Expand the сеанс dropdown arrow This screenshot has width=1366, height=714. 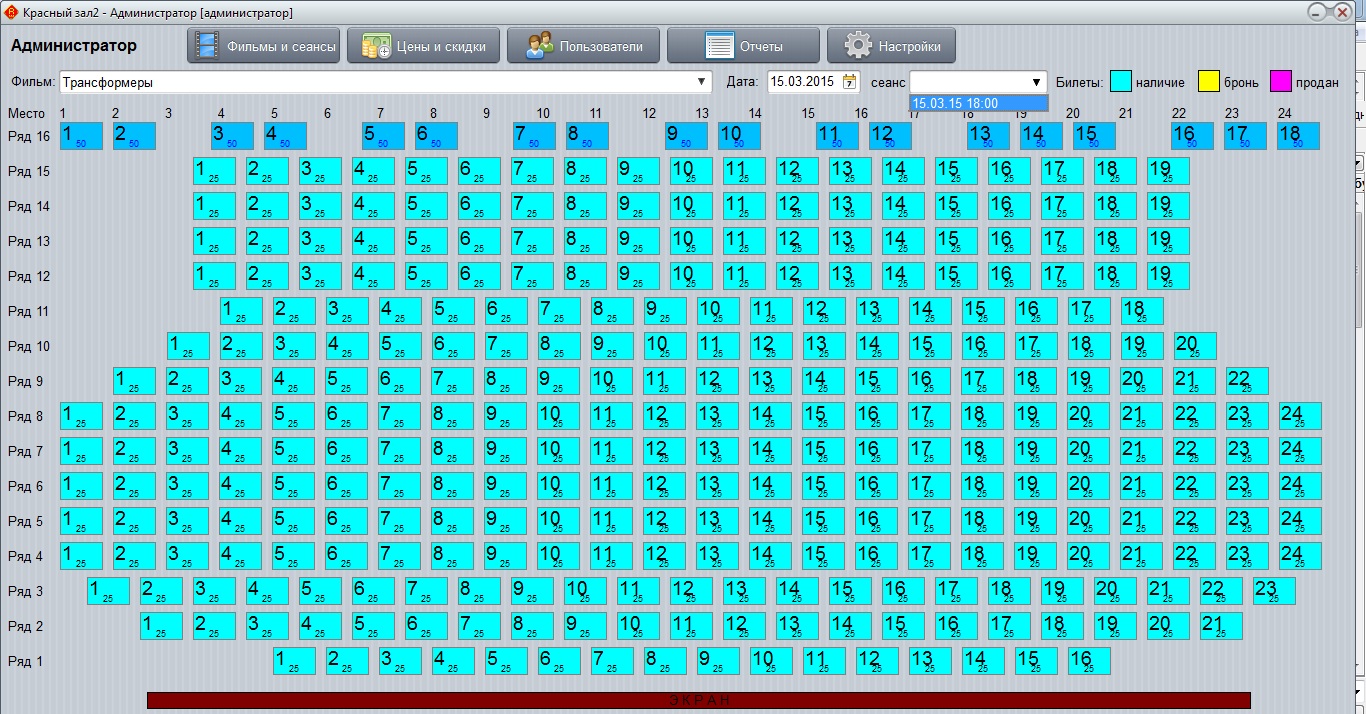tap(1036, 82)
